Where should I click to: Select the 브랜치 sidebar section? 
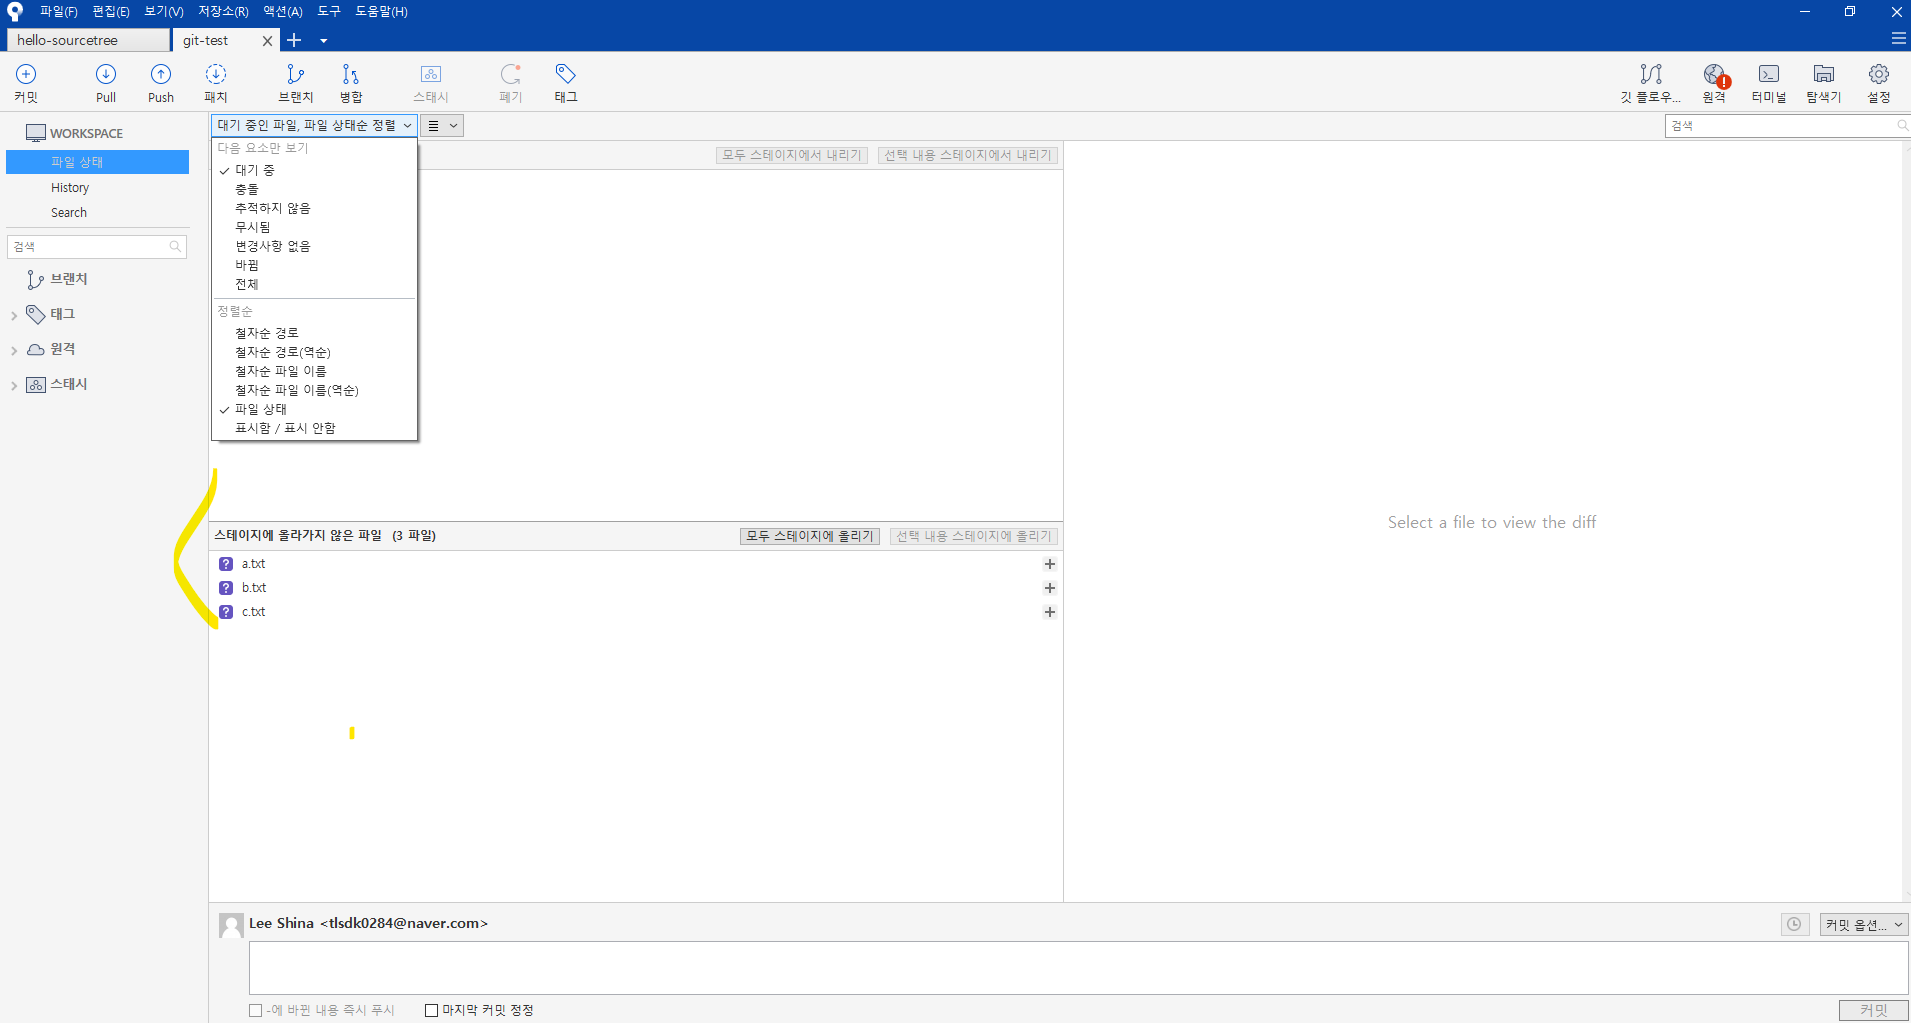(58, 279)
